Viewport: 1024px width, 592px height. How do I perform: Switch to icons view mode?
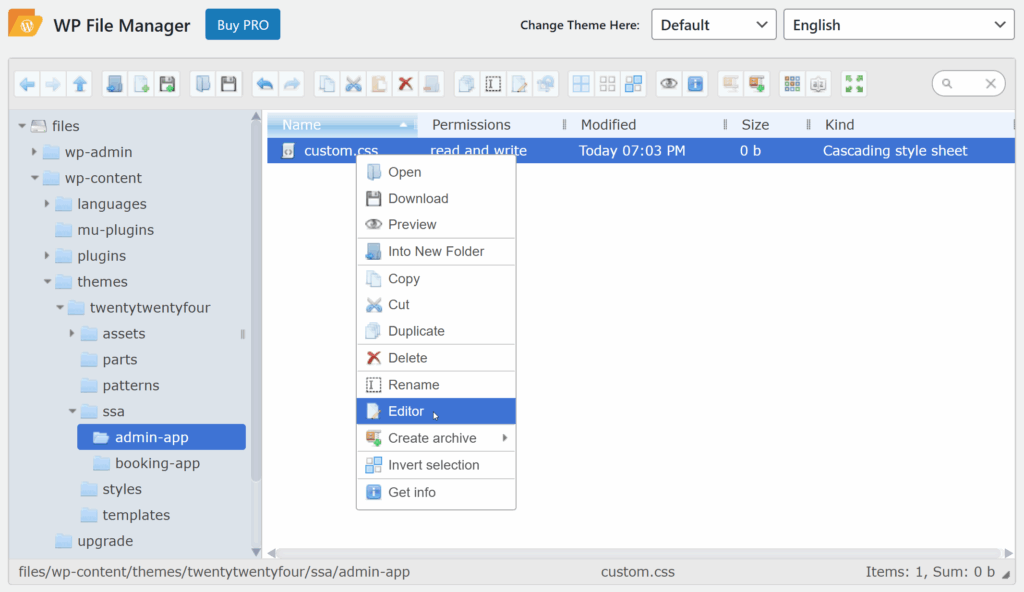coord(607,83)
